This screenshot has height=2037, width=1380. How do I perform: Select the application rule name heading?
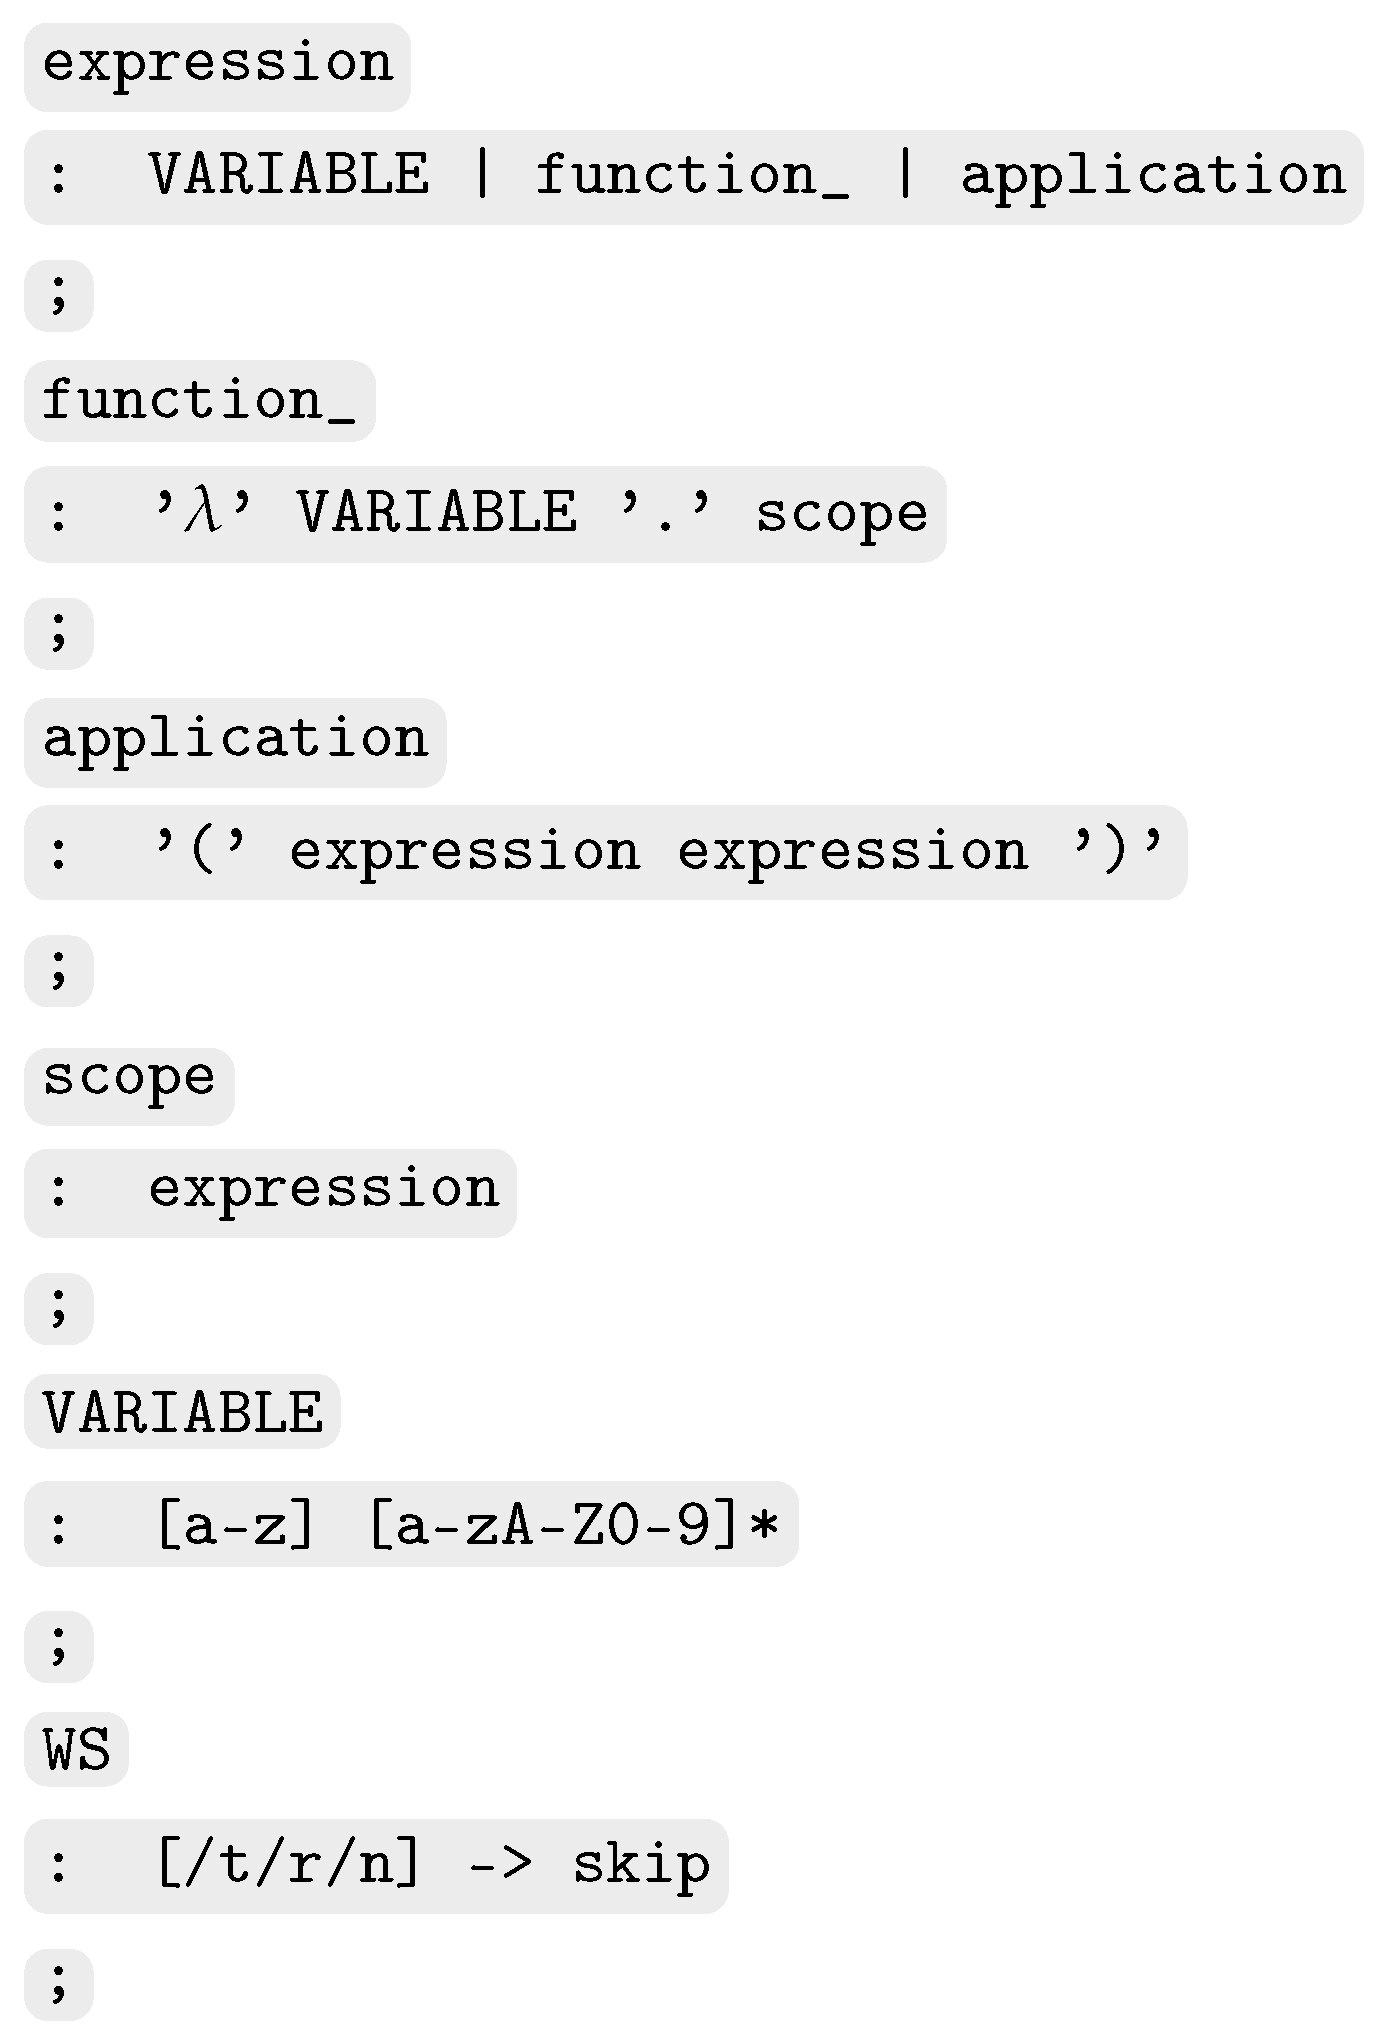tap(235, 741)
